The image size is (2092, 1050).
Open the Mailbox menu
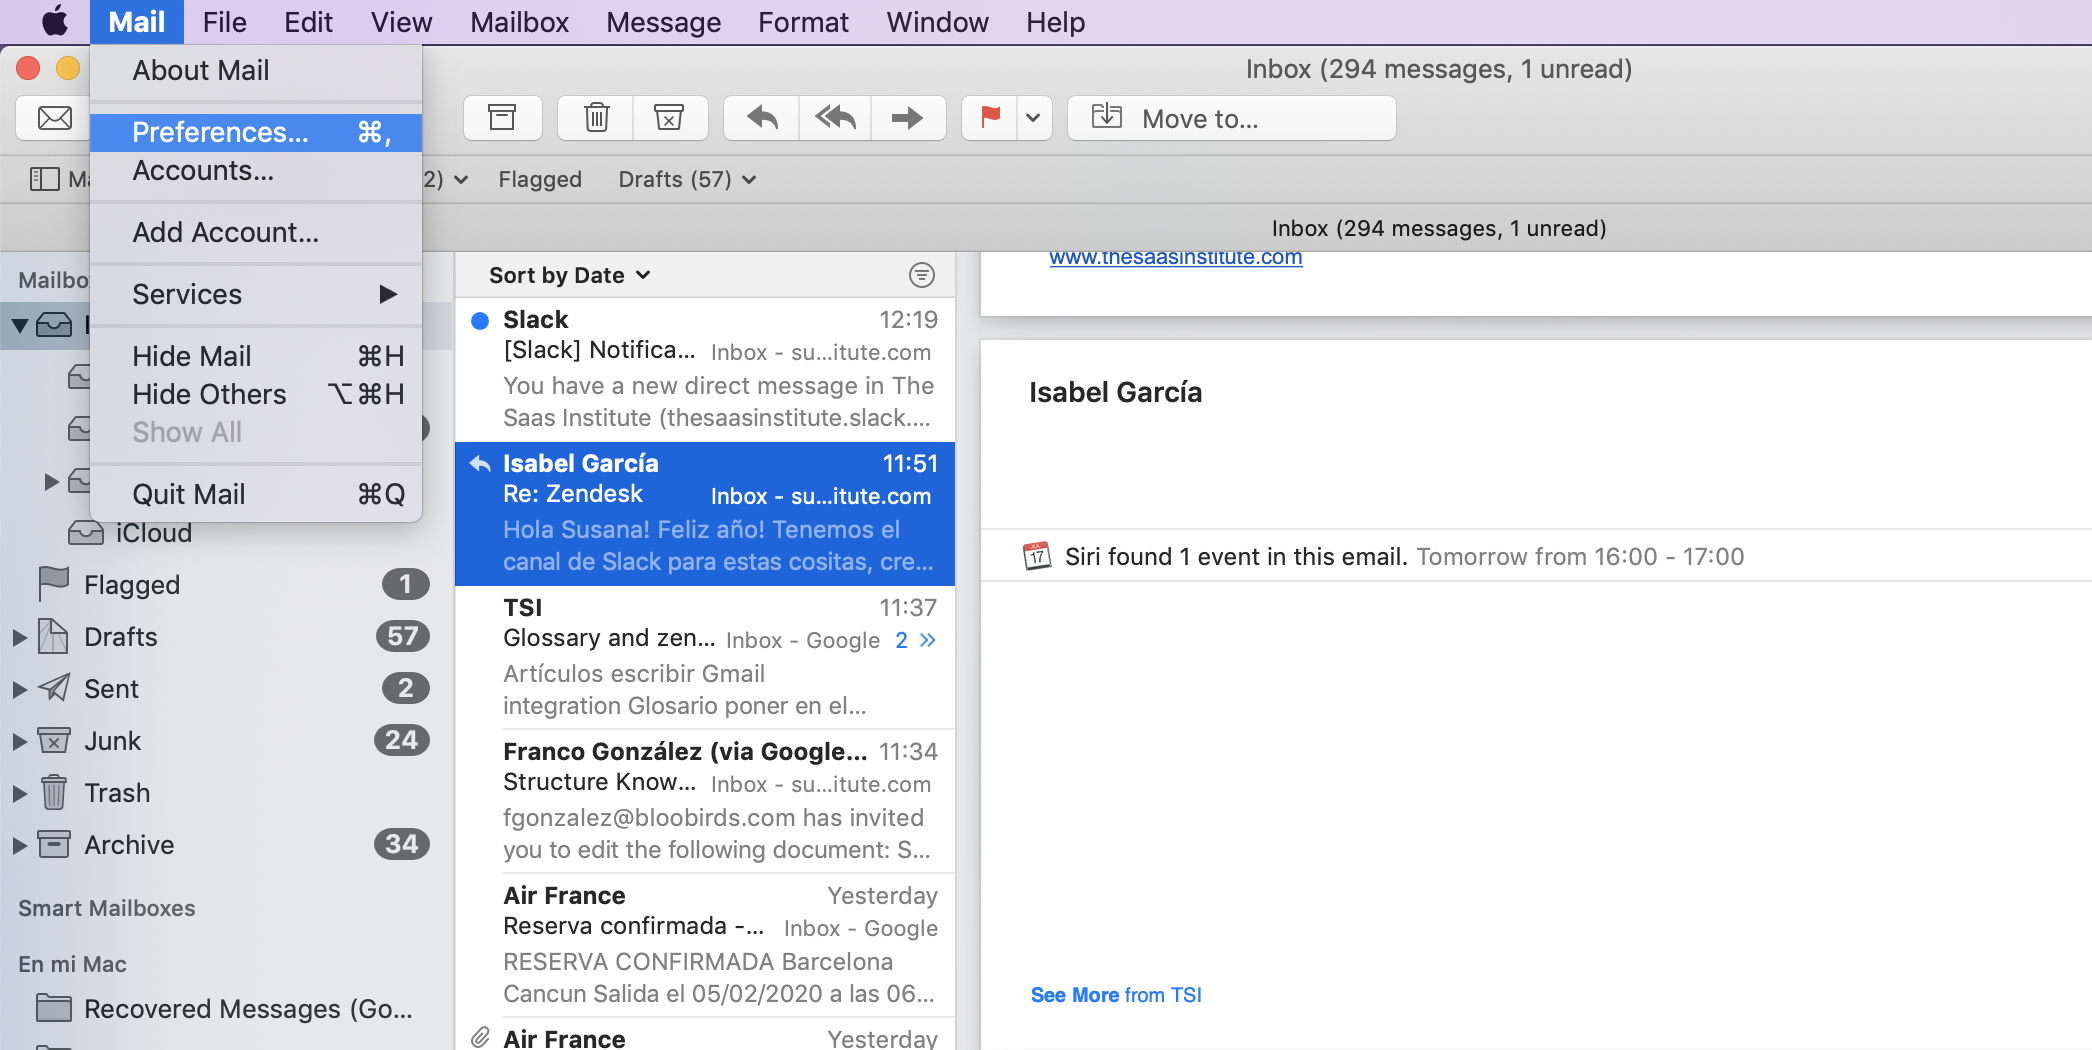[519, 22]
